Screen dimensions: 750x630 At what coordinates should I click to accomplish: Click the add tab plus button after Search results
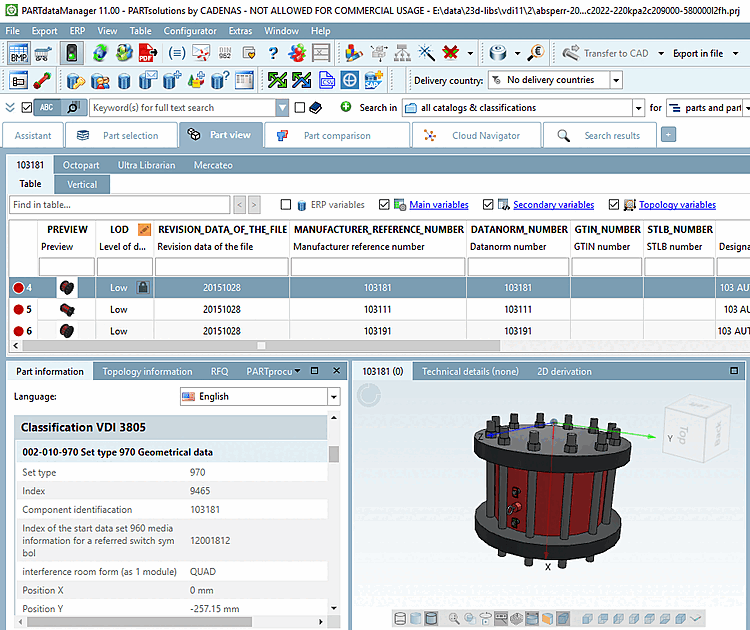tap(668, 135)
